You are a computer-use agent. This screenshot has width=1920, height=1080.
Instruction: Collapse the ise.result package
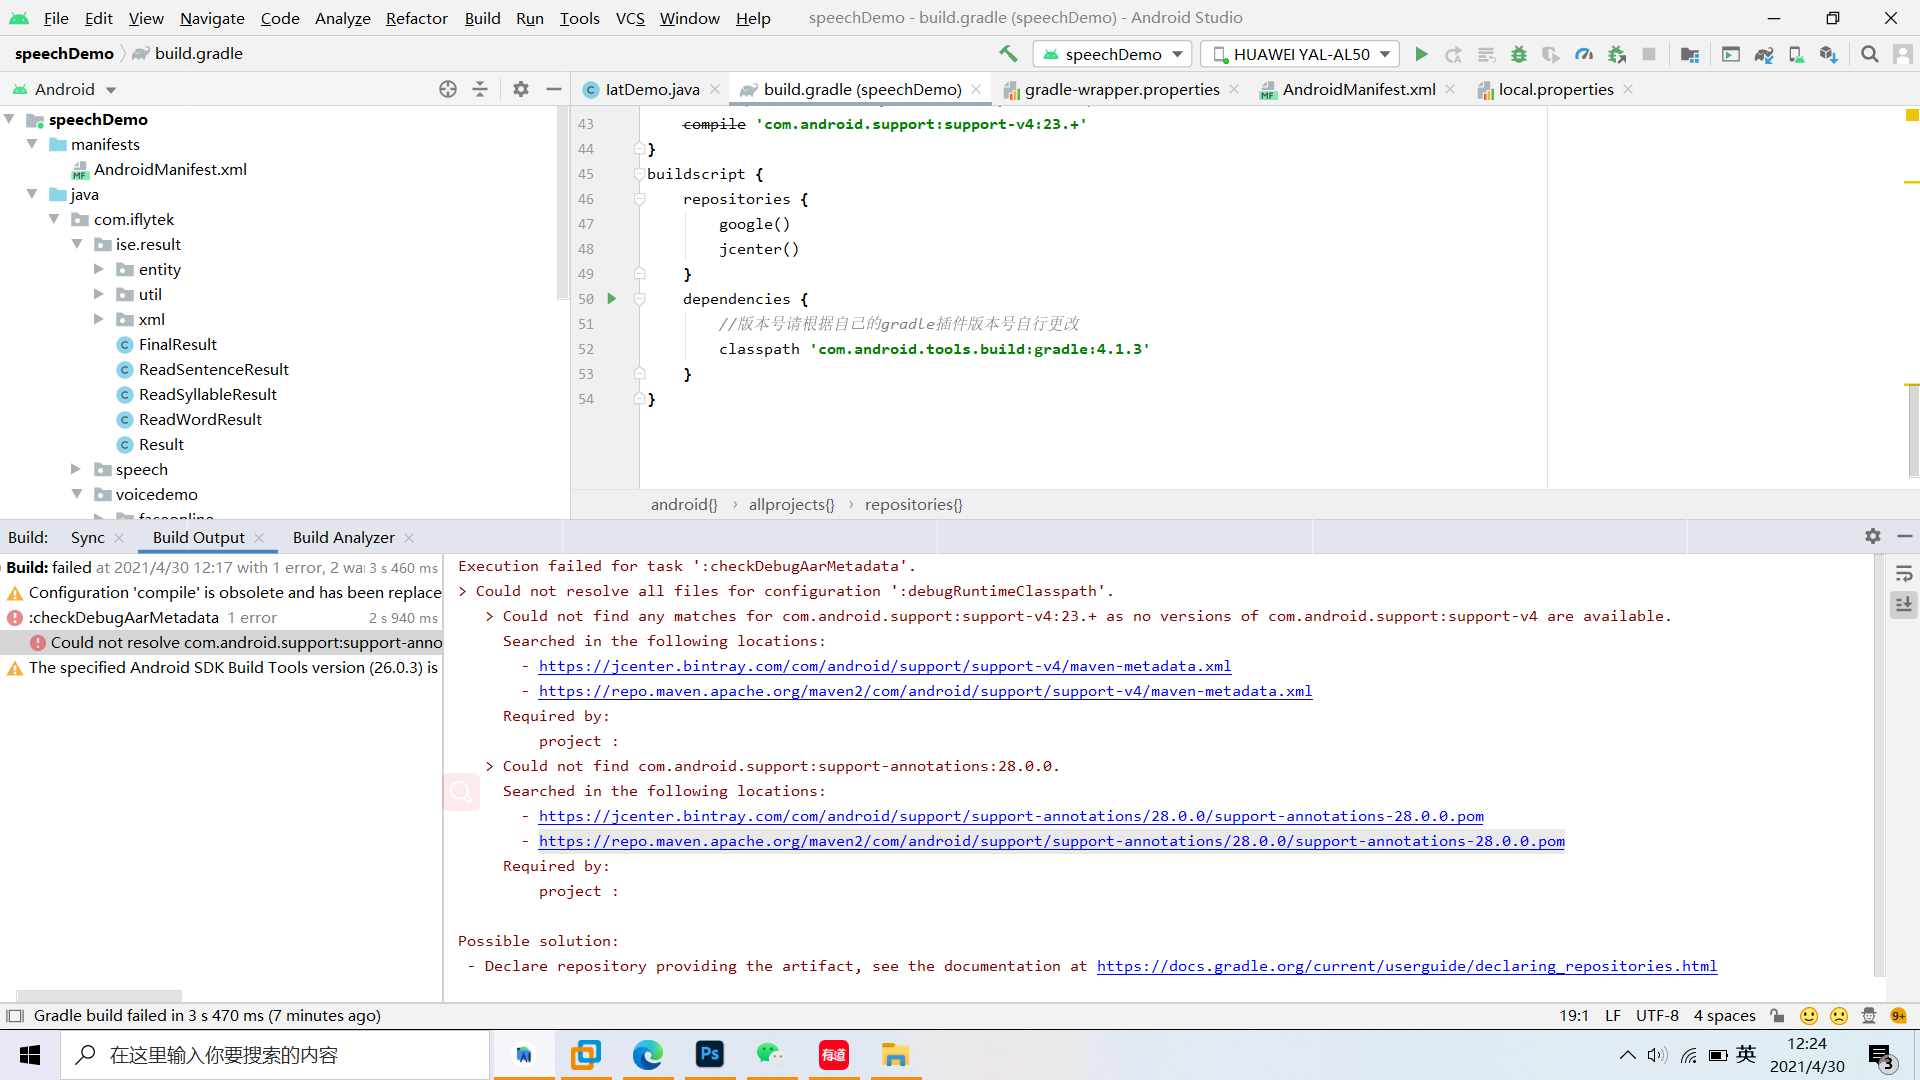click(77, 244)
